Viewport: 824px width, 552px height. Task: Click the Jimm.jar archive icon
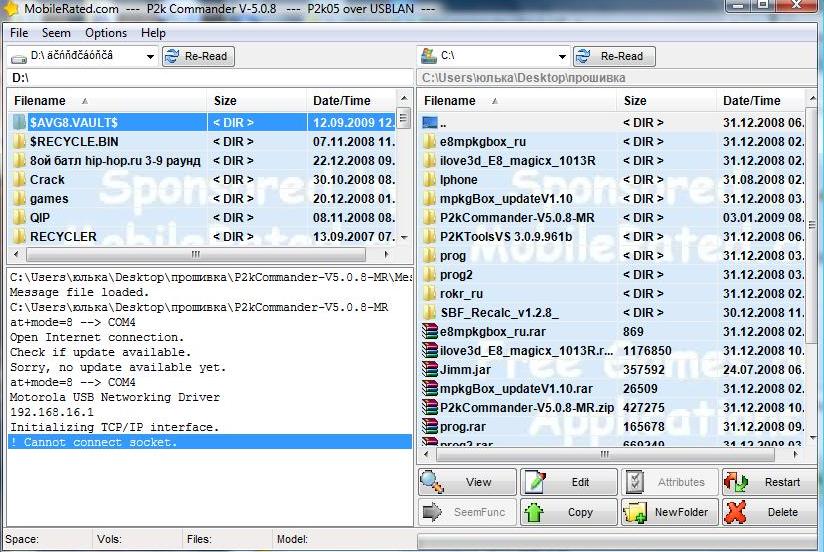[x=430, y=370]
